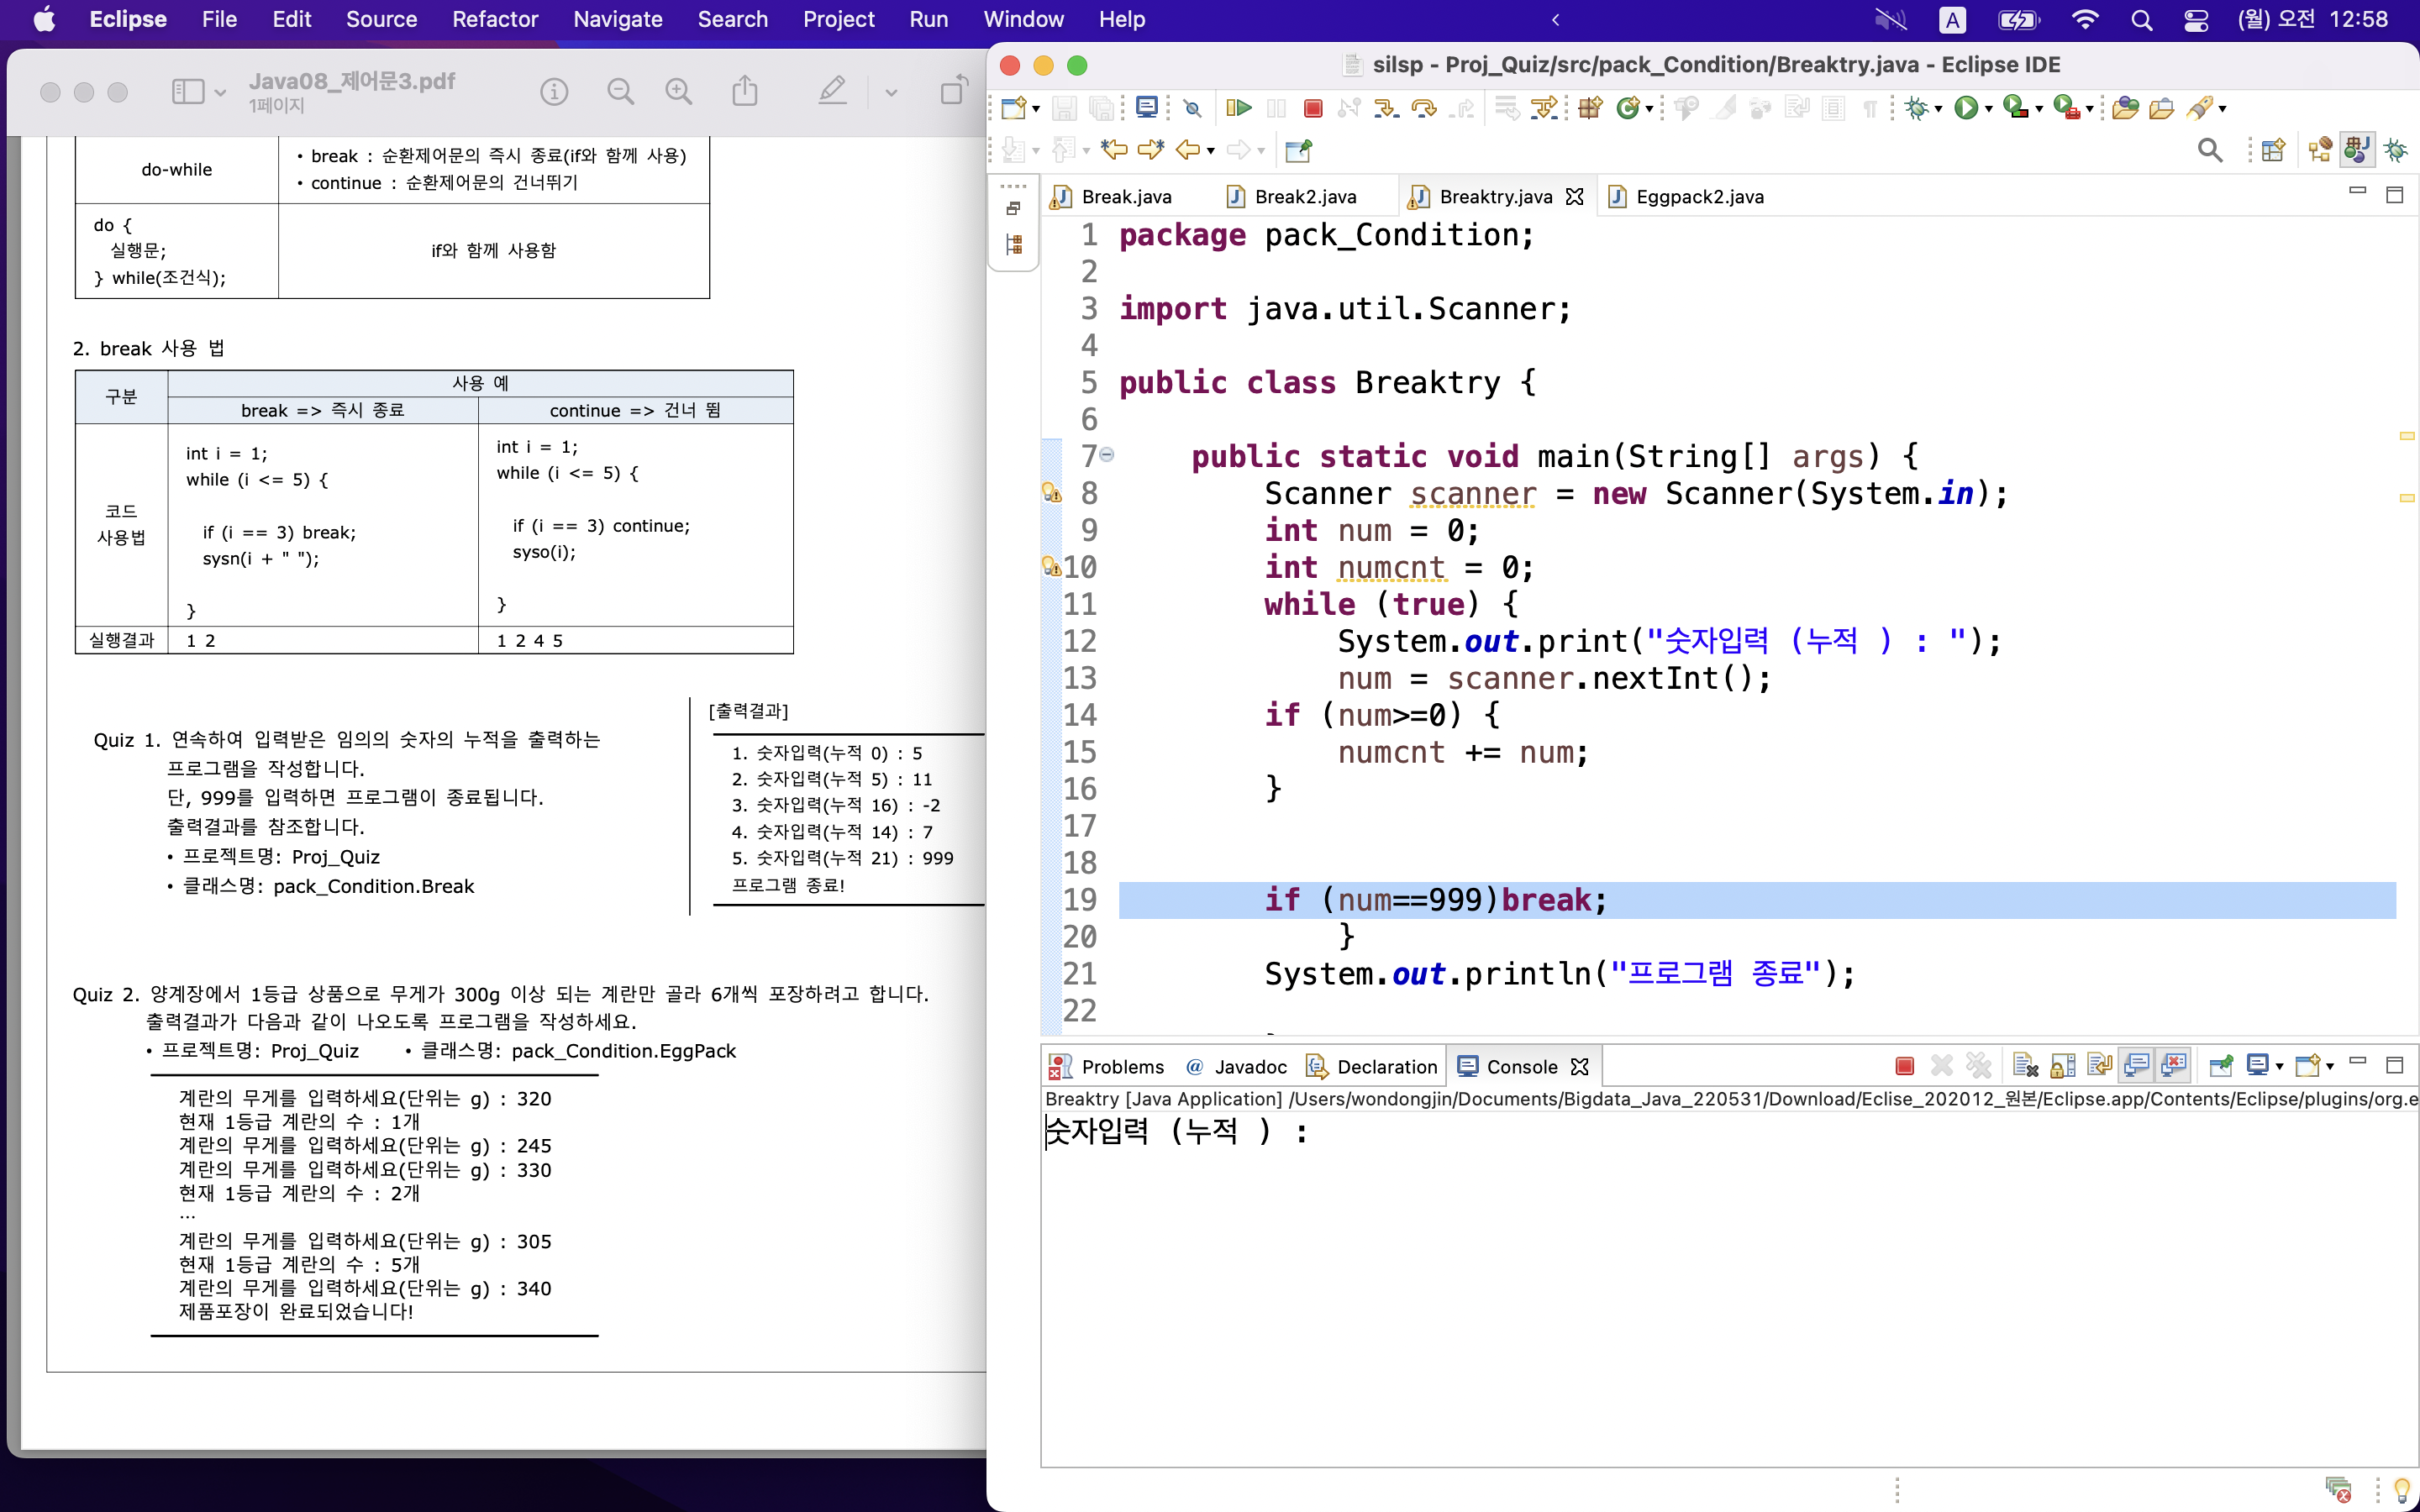Open Run button dropdown arrow
Screen dimensions: 2420x1512
tap(1989, 109)
